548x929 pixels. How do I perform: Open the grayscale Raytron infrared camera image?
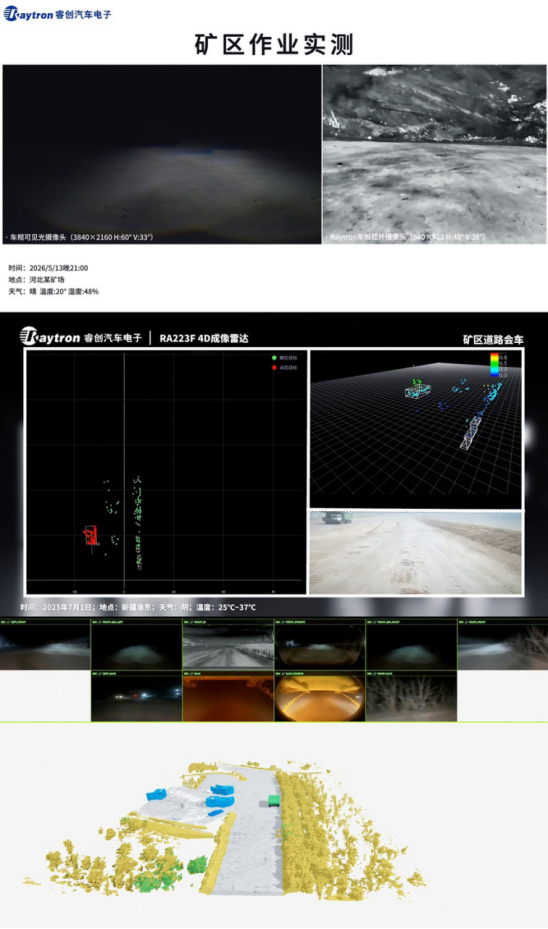point(434,155)
